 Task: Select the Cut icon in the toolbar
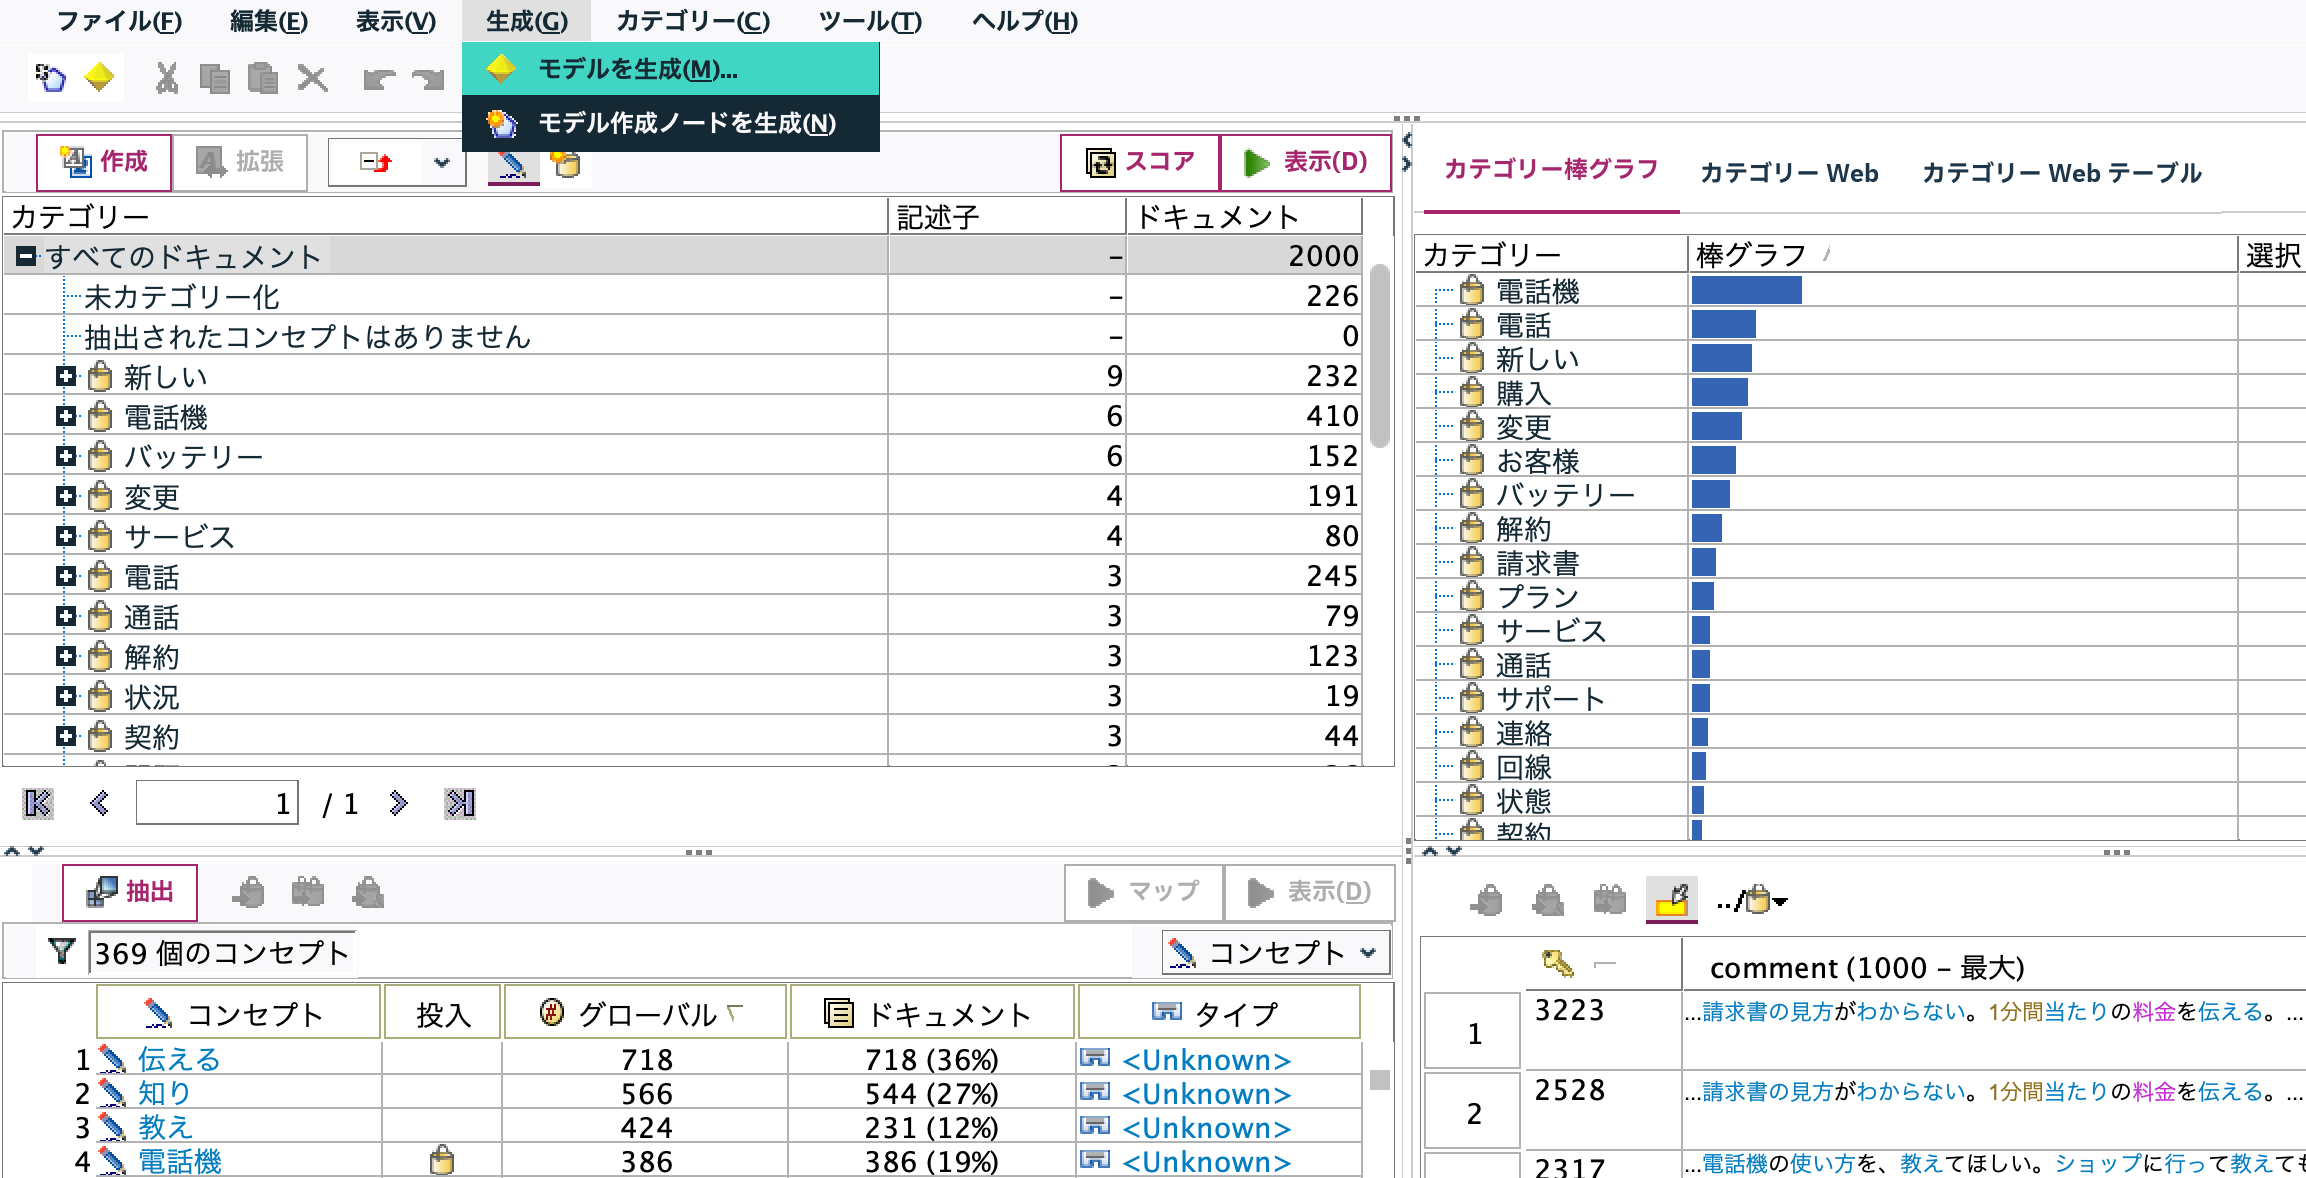pyautogui.click(x=166, y=78)
